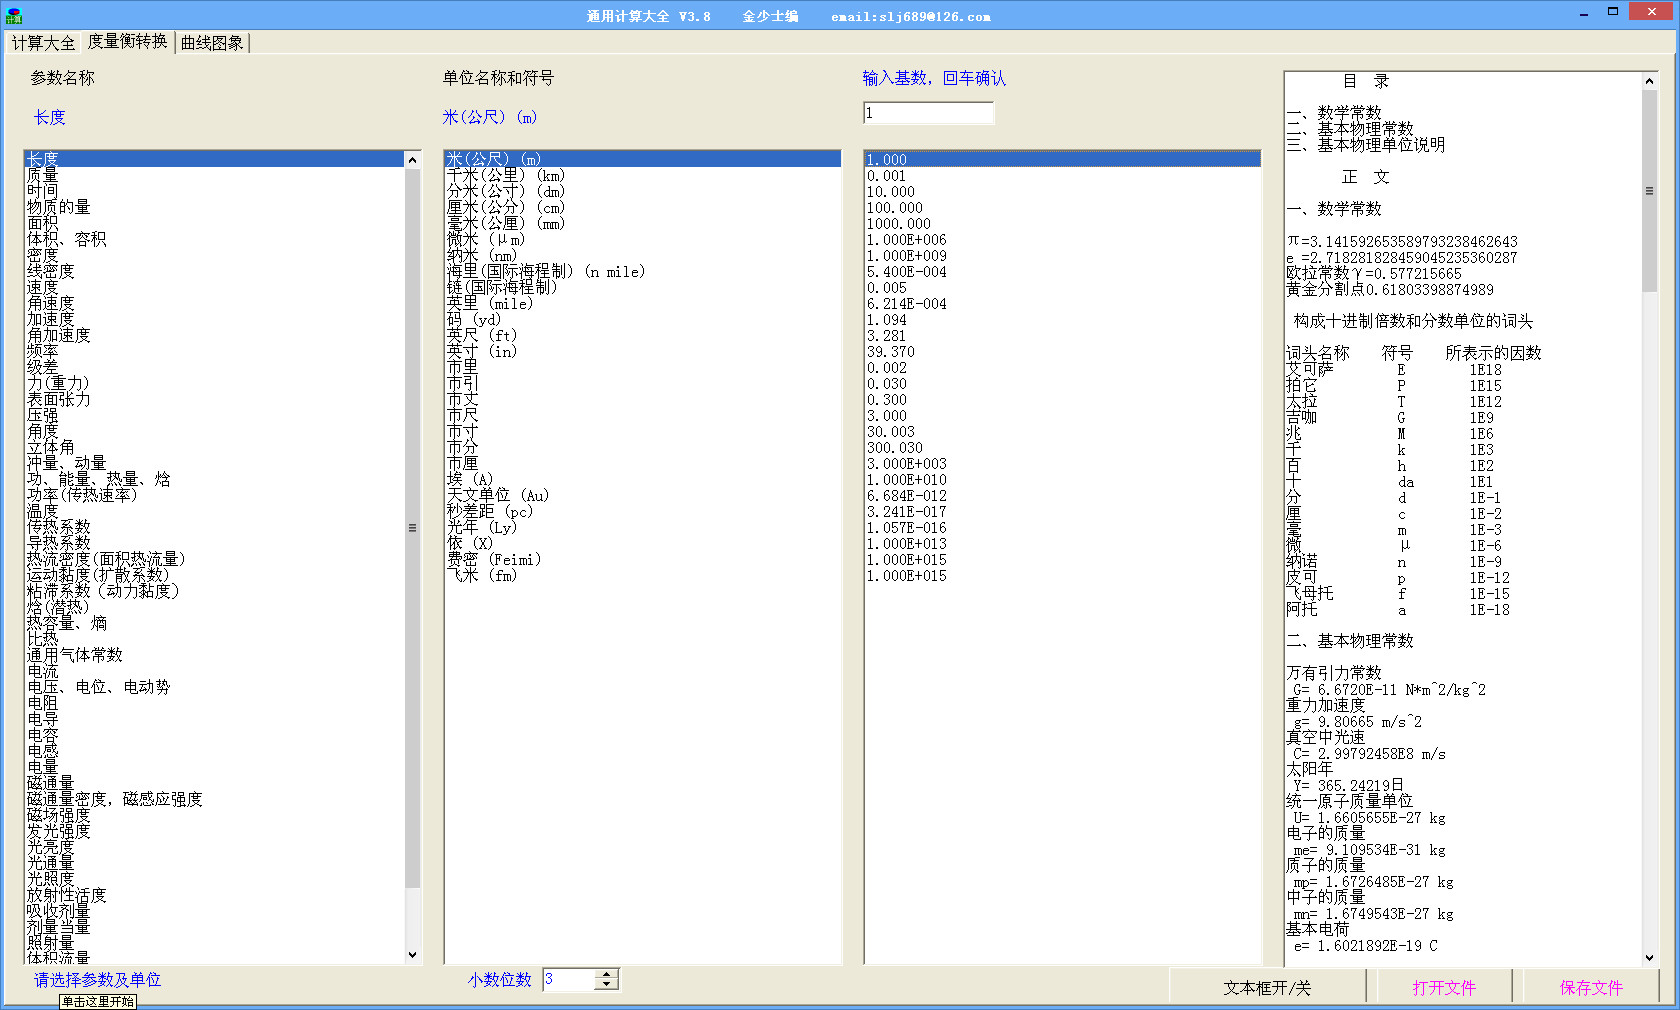Open the 计算大全 tab
The image size is (1680, 1010).
pos(43,43)
